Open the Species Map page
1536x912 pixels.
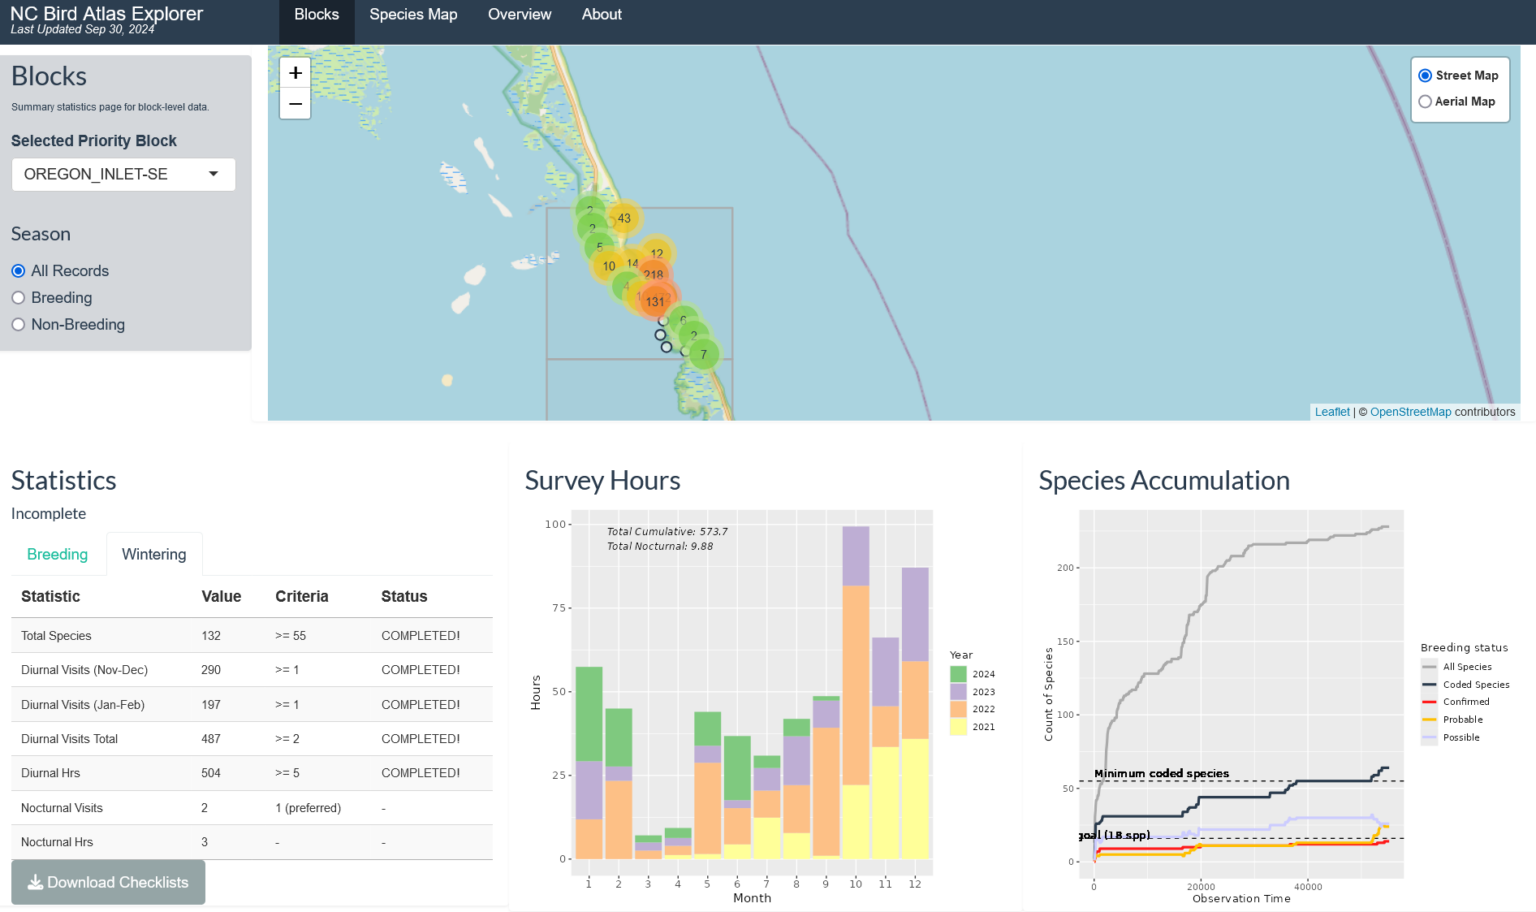[413, 15]
